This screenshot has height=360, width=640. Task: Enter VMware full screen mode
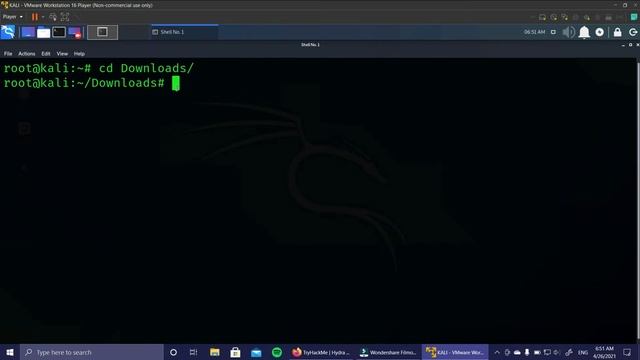[x=65, y=17]
